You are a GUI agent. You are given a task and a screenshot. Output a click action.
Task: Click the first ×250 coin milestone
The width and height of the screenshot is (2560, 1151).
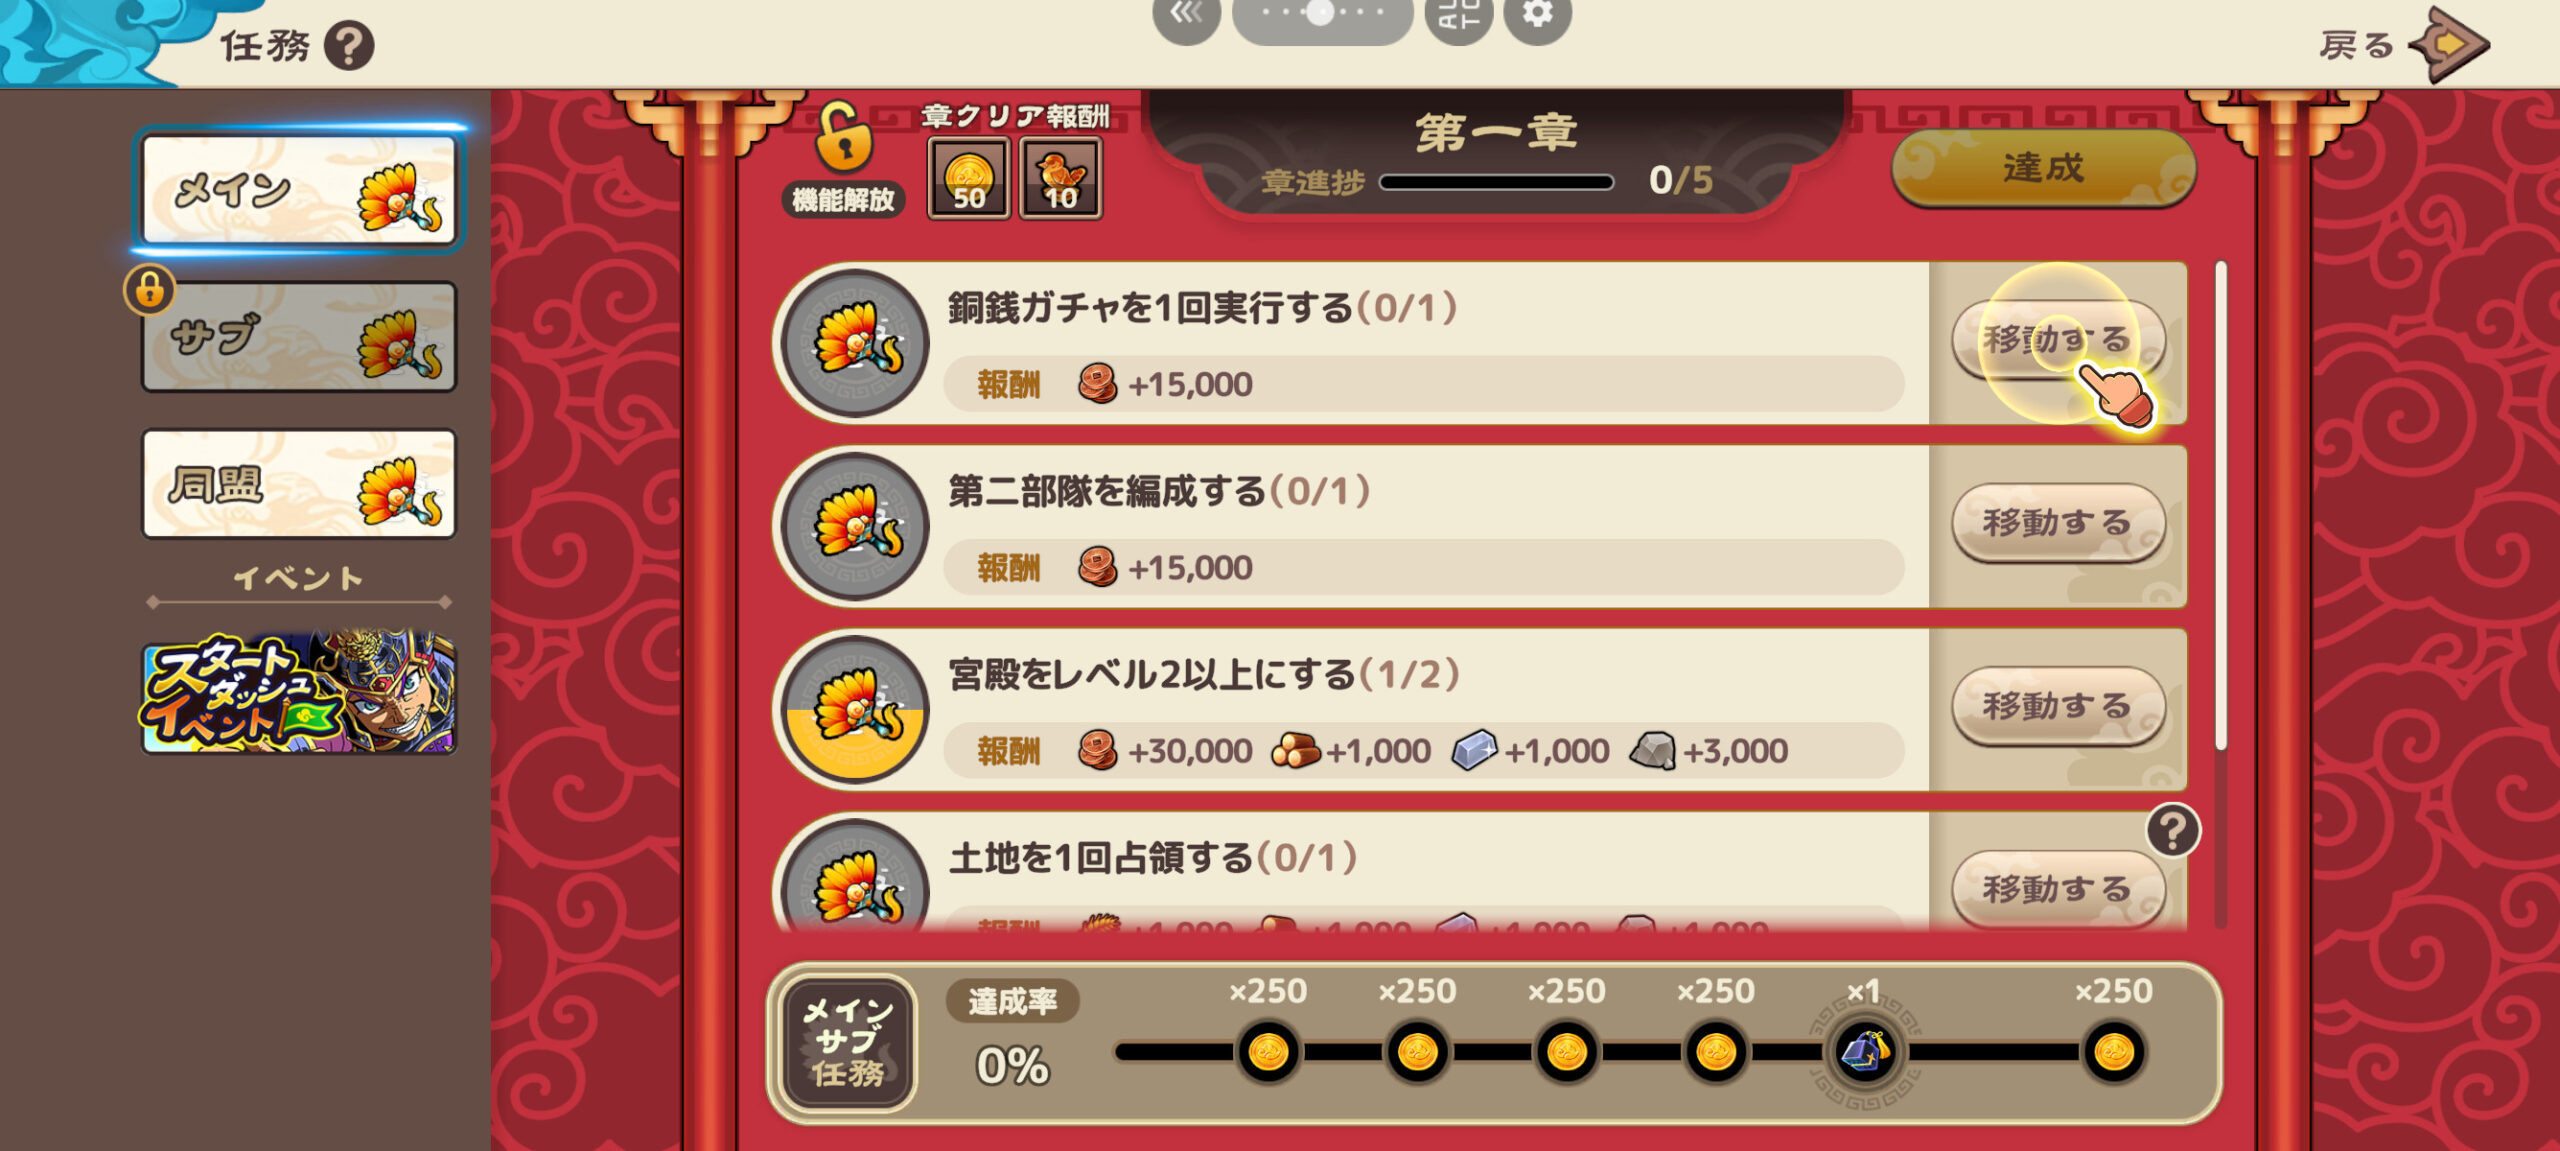tap(1268, 1052)
